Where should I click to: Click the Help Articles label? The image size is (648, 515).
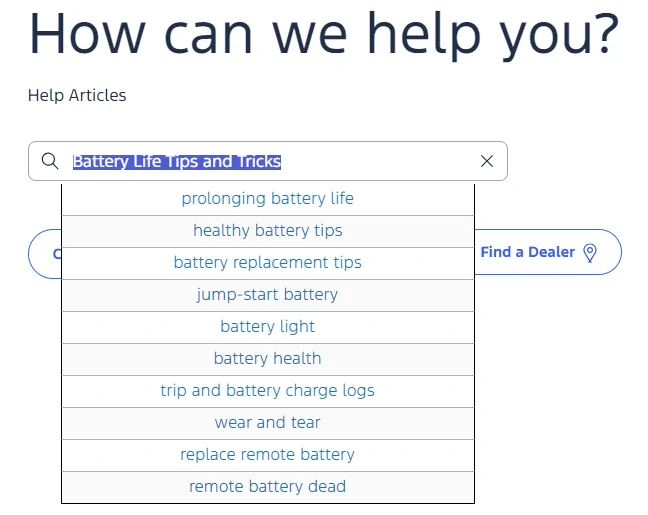tap(77, 96)
